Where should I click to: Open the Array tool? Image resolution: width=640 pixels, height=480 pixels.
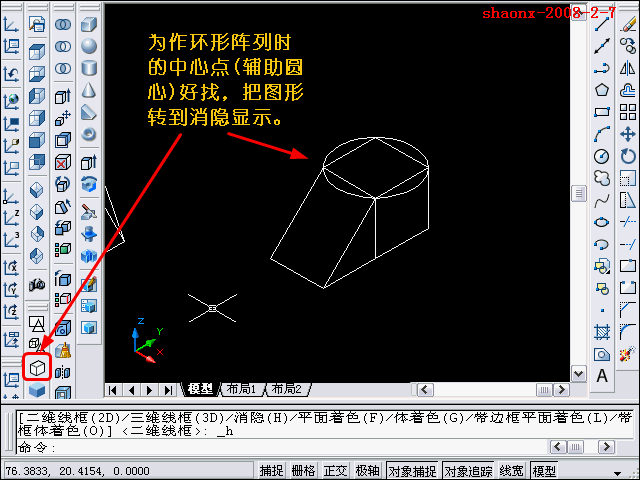628,112
